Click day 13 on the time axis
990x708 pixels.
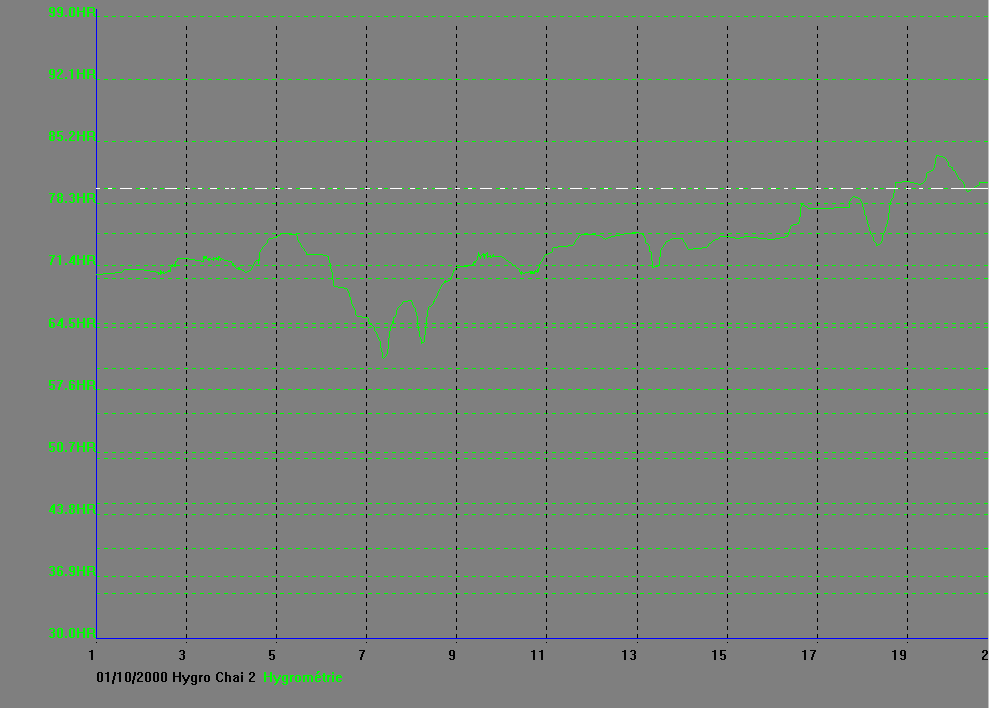tap(629, 655)
